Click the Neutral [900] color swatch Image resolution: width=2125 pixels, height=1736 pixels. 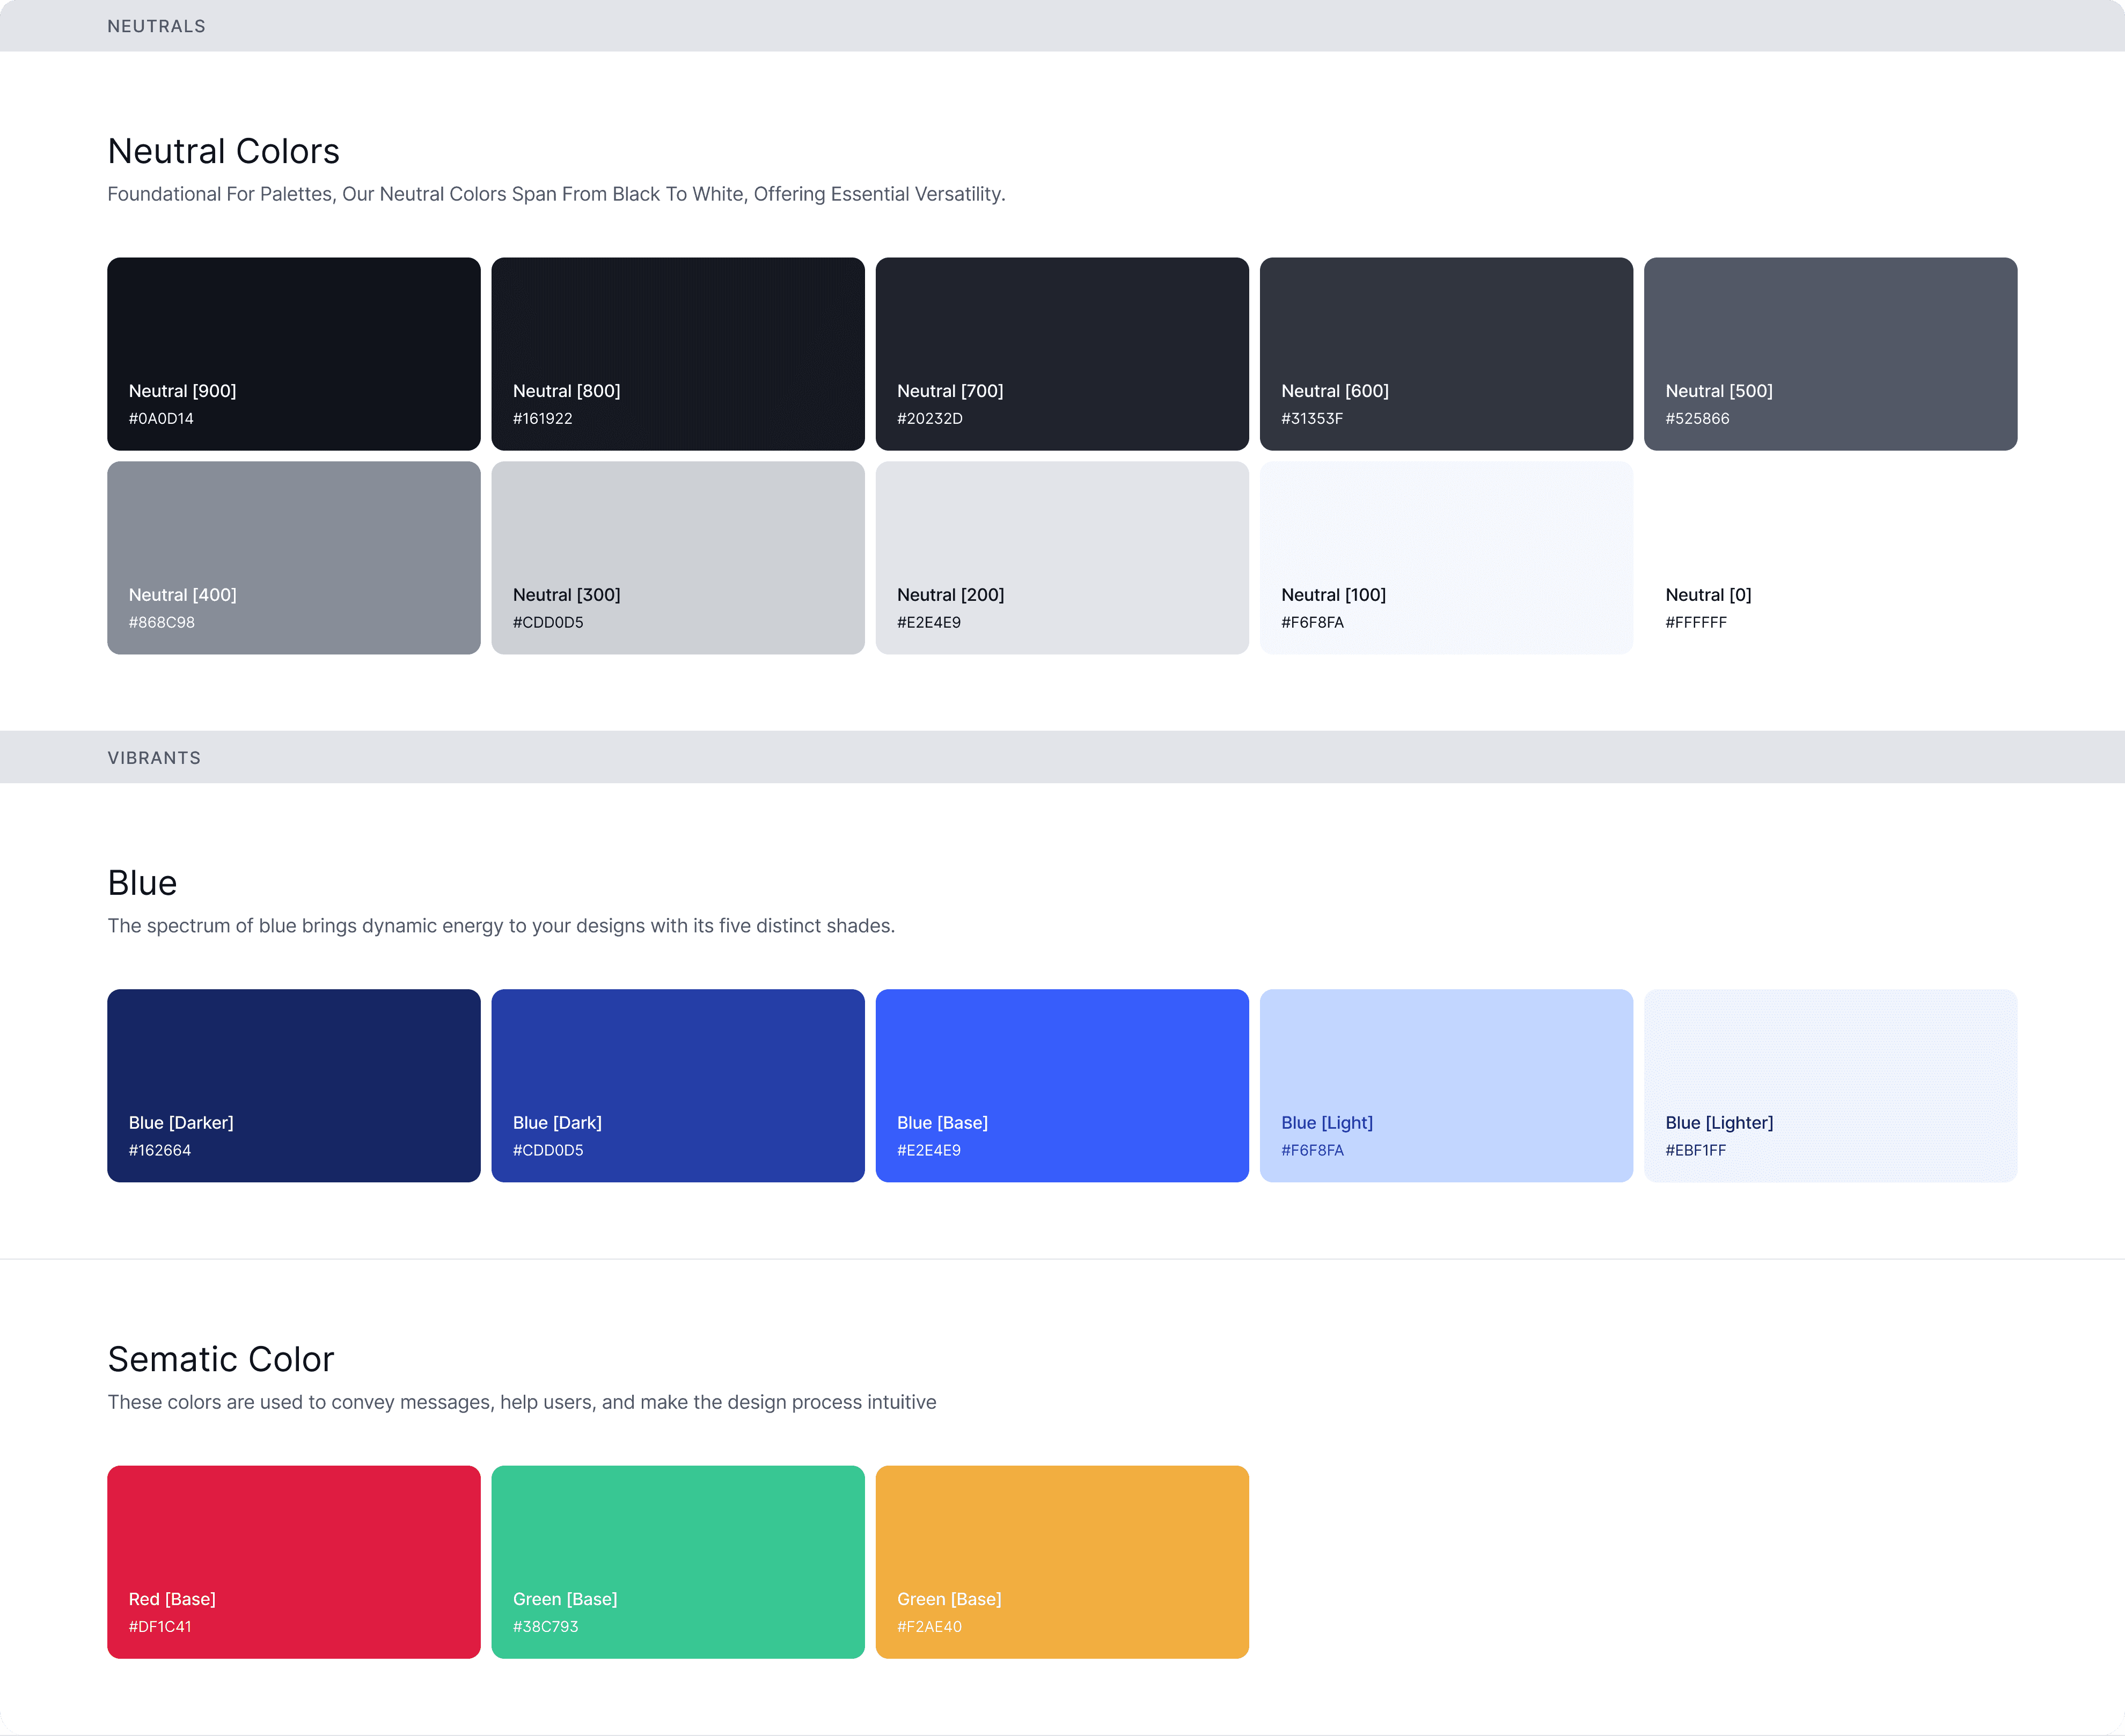click(x=293, y=353)
